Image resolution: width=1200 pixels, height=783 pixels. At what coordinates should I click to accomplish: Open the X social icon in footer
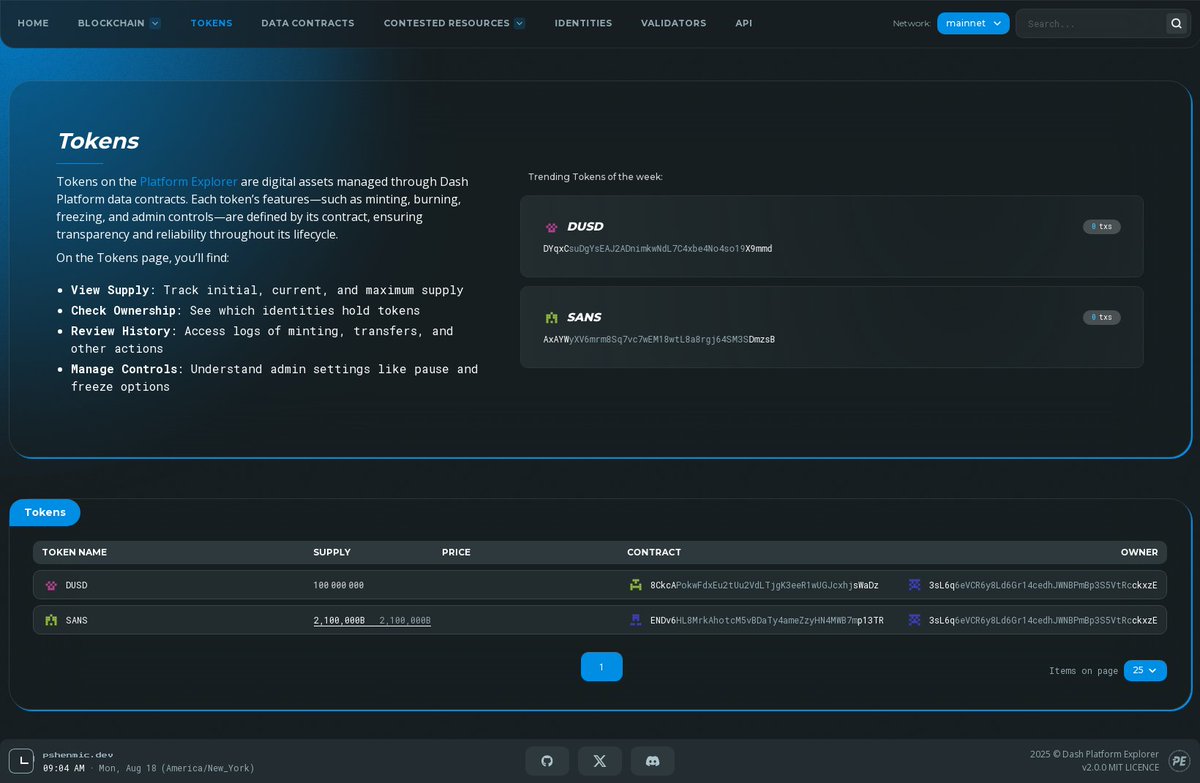(x=600, y=761)
